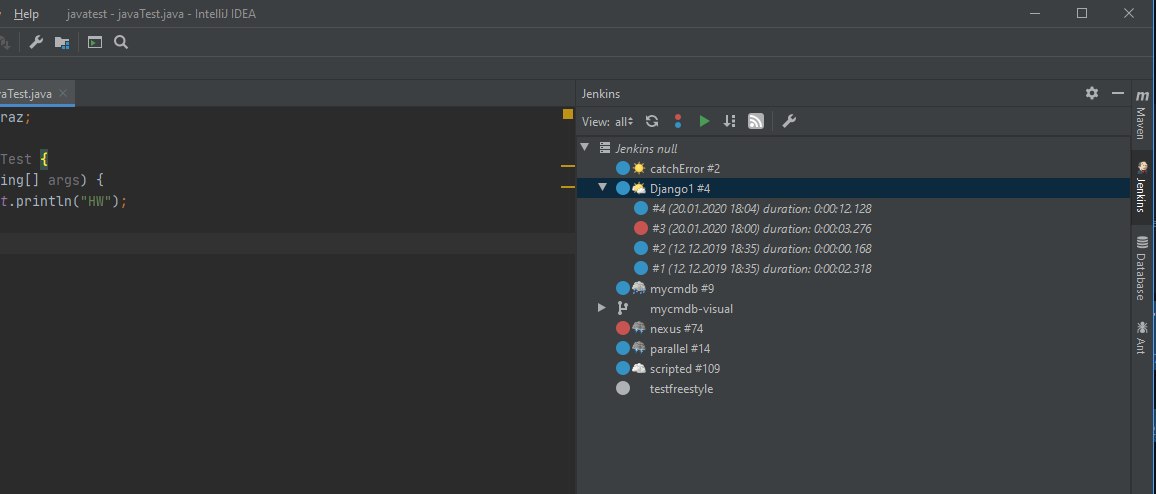Select build #4 (20.01.2020 18:04)

click(762, 208)
